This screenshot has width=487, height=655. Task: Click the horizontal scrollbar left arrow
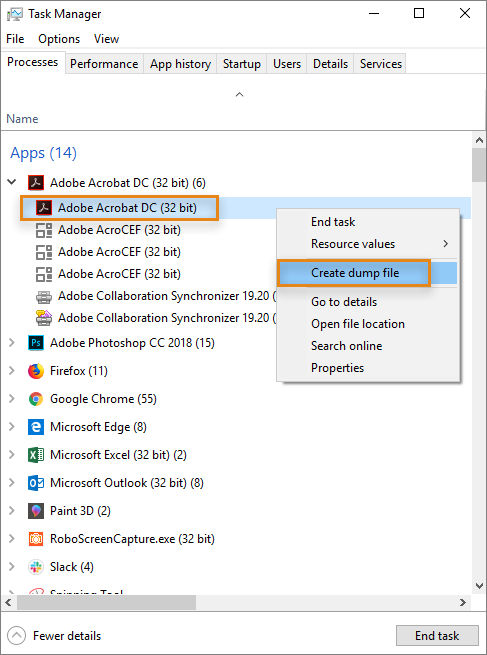8,602
